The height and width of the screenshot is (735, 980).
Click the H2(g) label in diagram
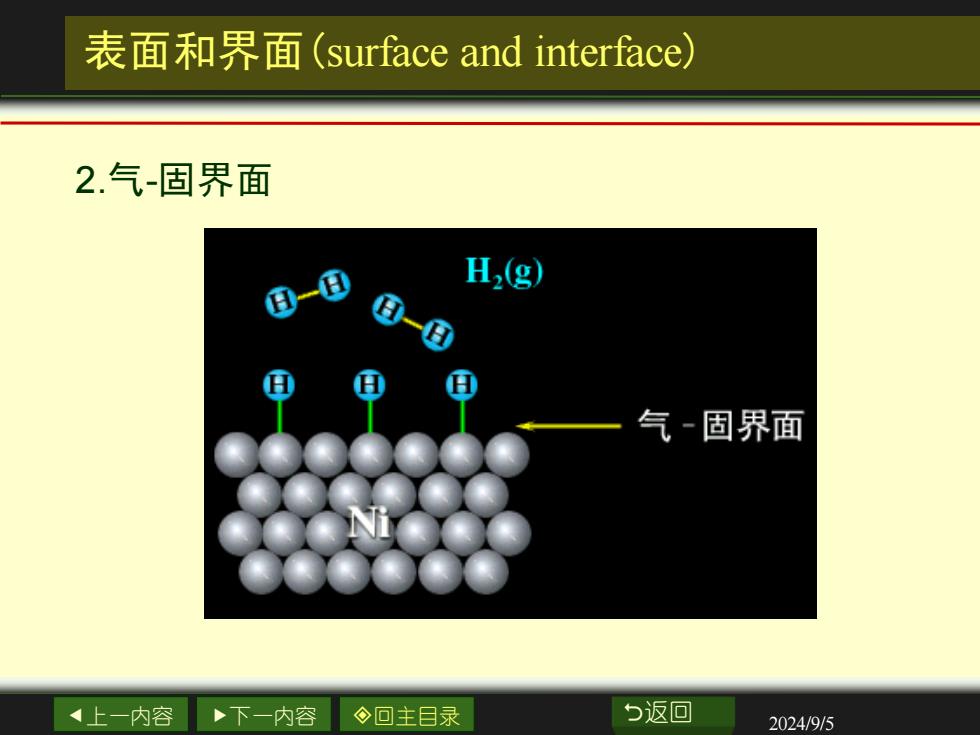click(x=505, y=272)
